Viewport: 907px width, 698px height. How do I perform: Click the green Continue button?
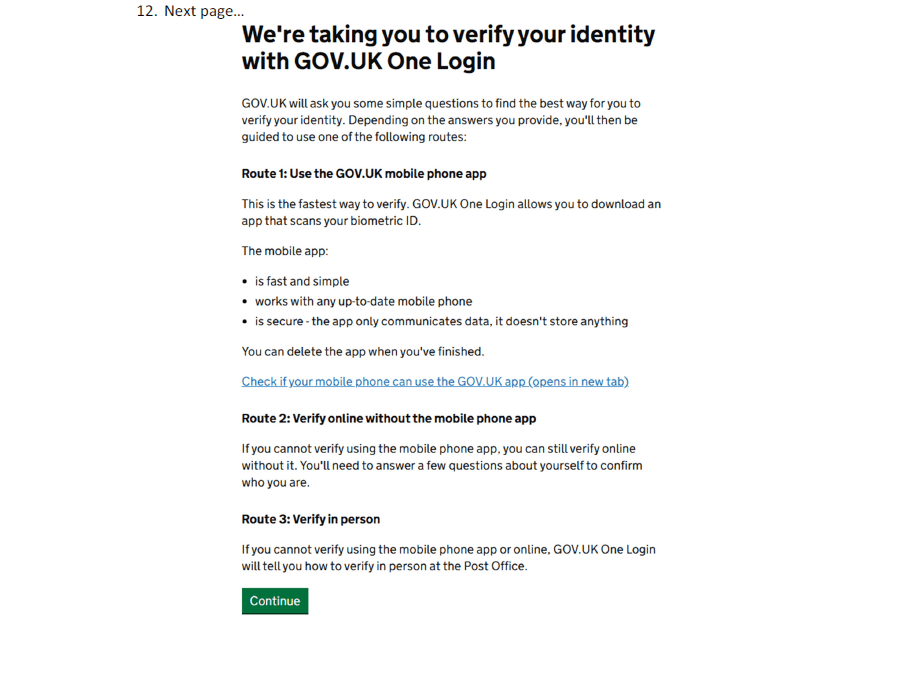[275, 601]
